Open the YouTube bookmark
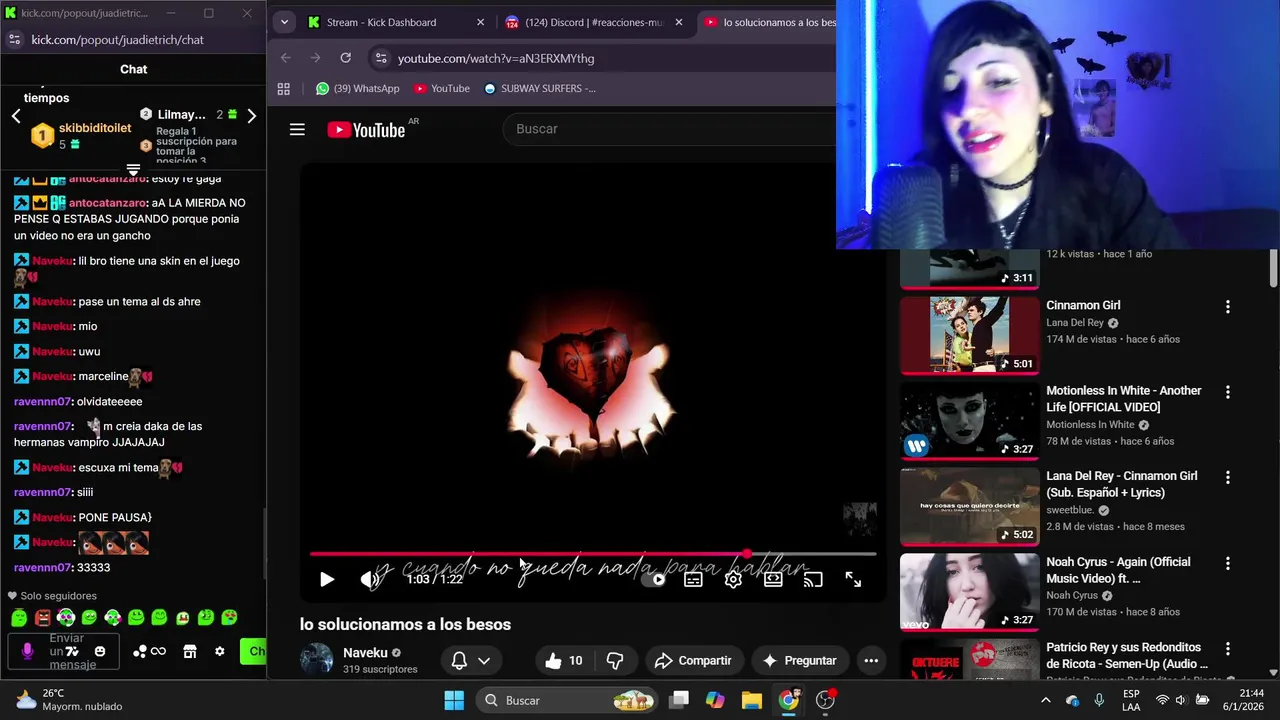1280x720 pixels. [441, 88]
